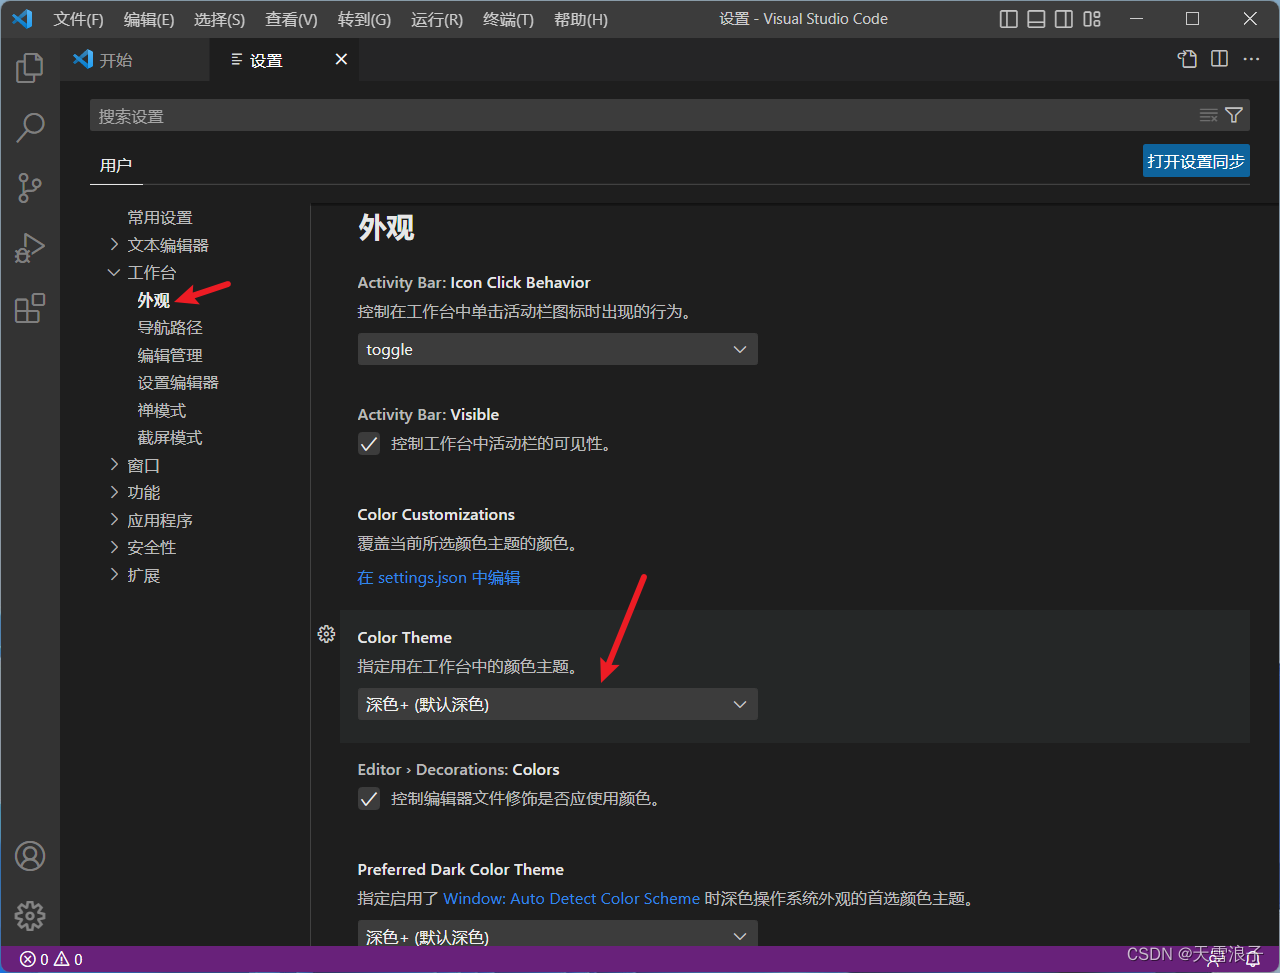Image resolution: width=1280 pixels, height=973 pixels.
Task: Open the 转到(G) menu
Action: click(364, 20)
